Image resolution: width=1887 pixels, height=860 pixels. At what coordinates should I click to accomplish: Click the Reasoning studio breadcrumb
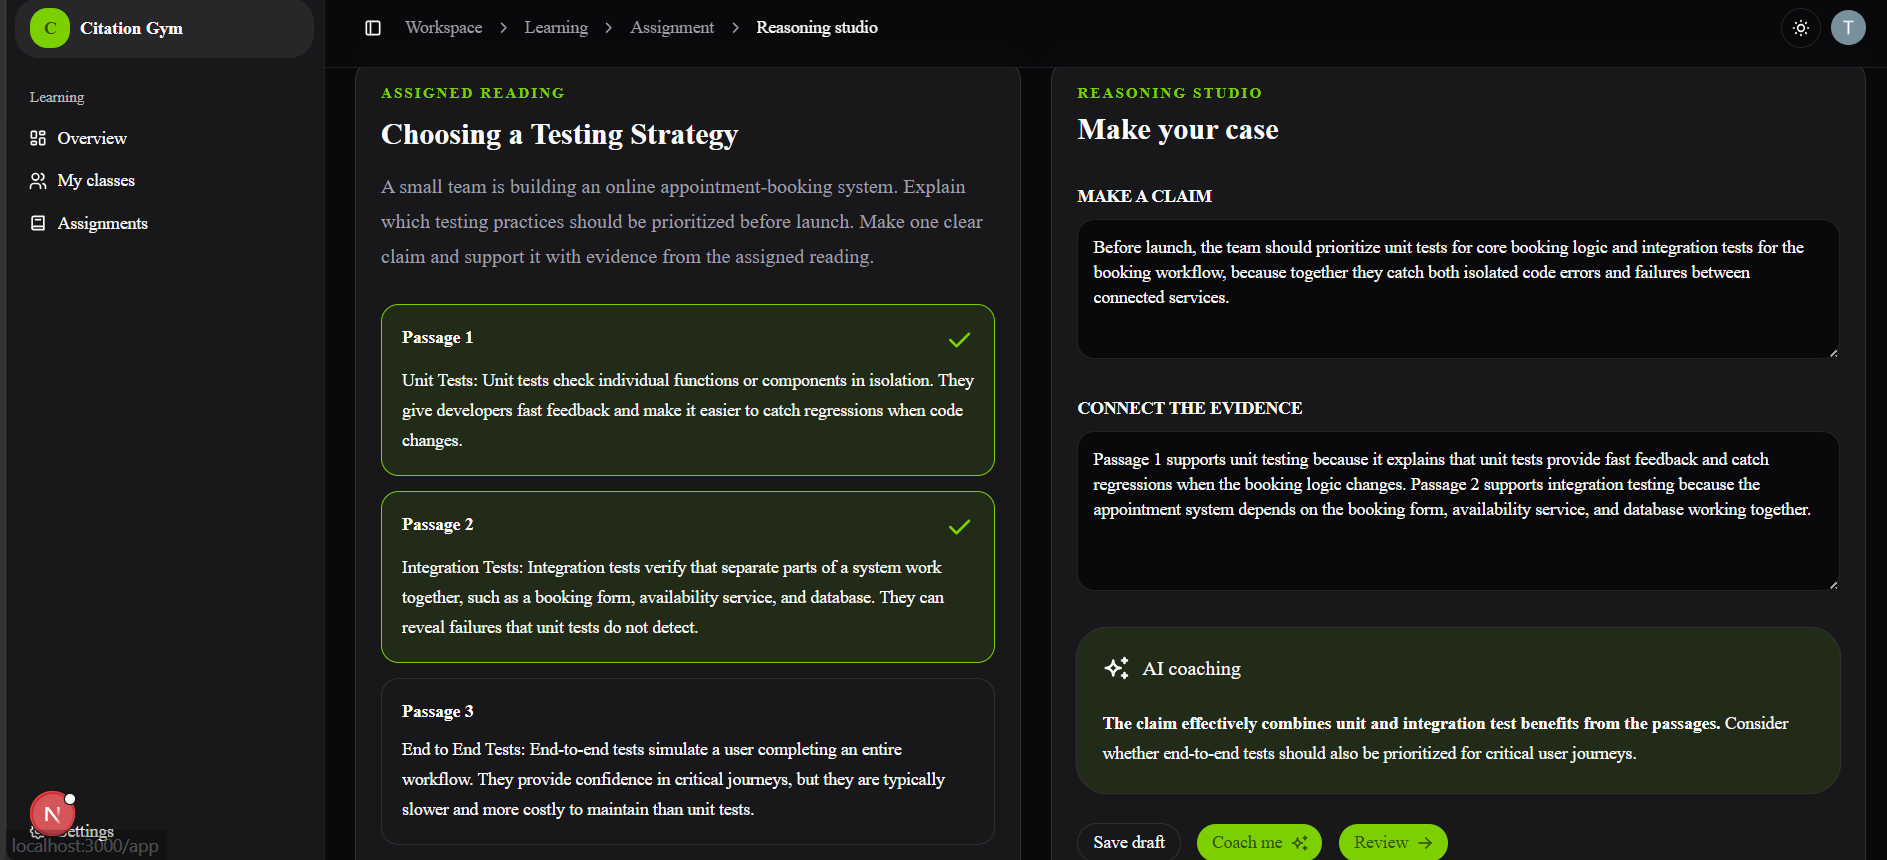(817, 28)
